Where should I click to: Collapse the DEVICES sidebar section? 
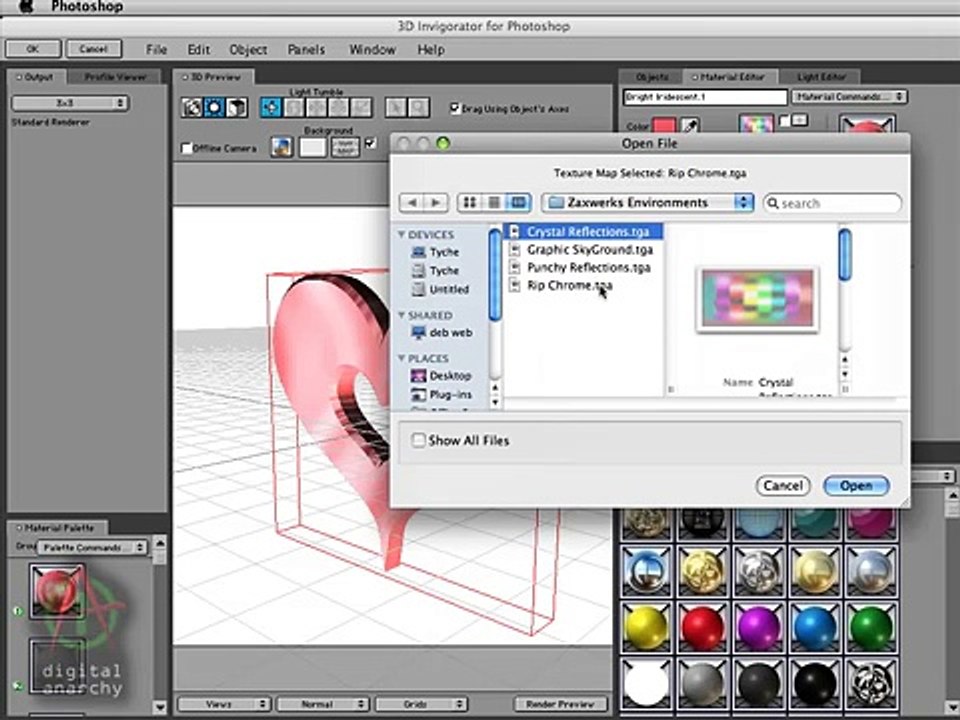pos(402,234)
